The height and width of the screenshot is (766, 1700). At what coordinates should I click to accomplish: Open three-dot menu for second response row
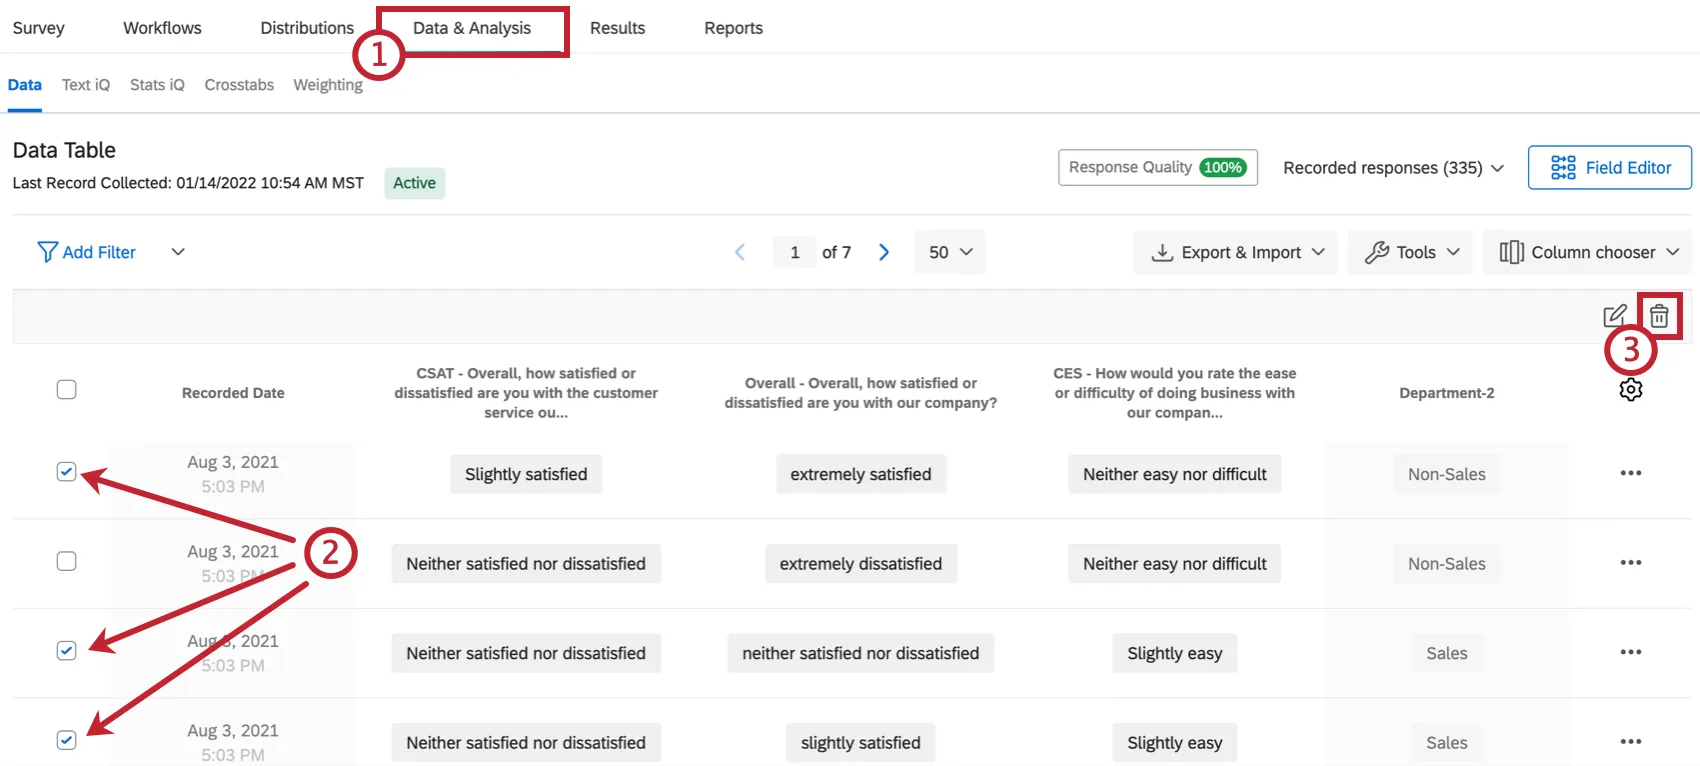click(x=1630, y=563)
